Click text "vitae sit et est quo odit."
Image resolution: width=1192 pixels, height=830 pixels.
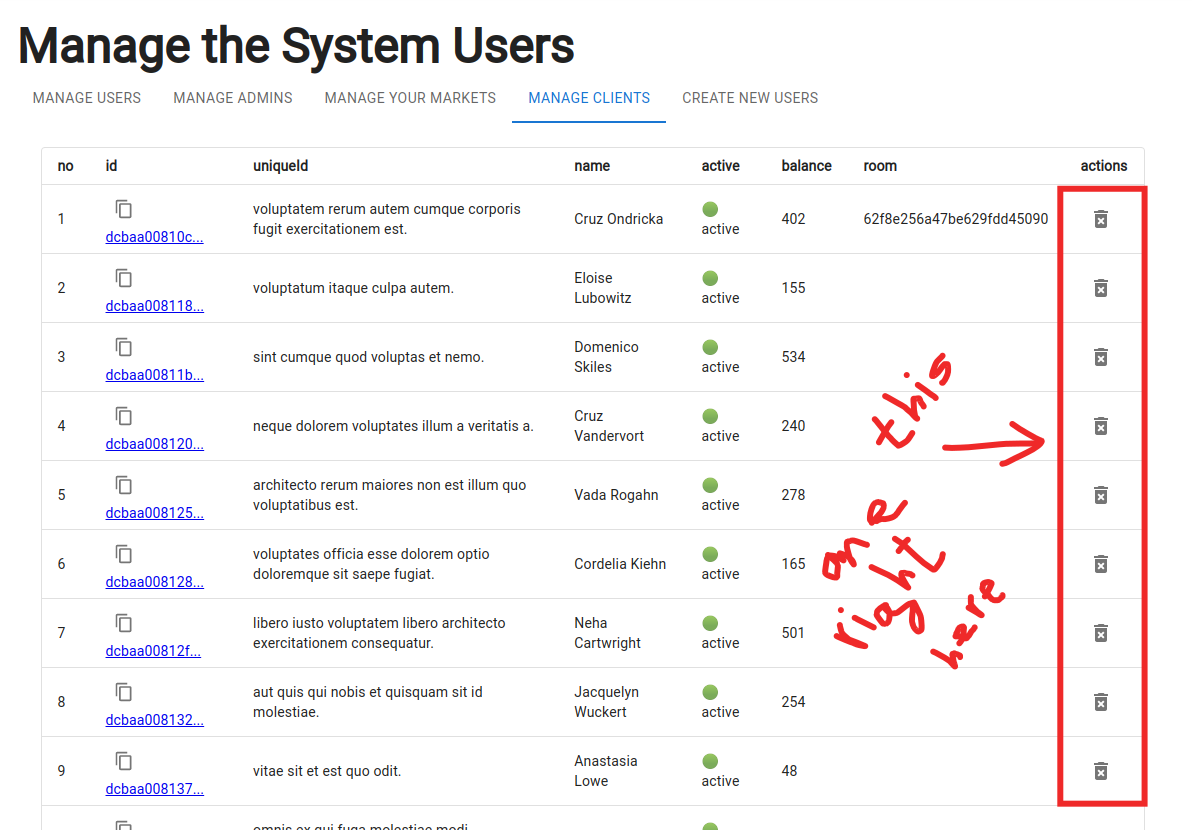[x=327, y=771]
